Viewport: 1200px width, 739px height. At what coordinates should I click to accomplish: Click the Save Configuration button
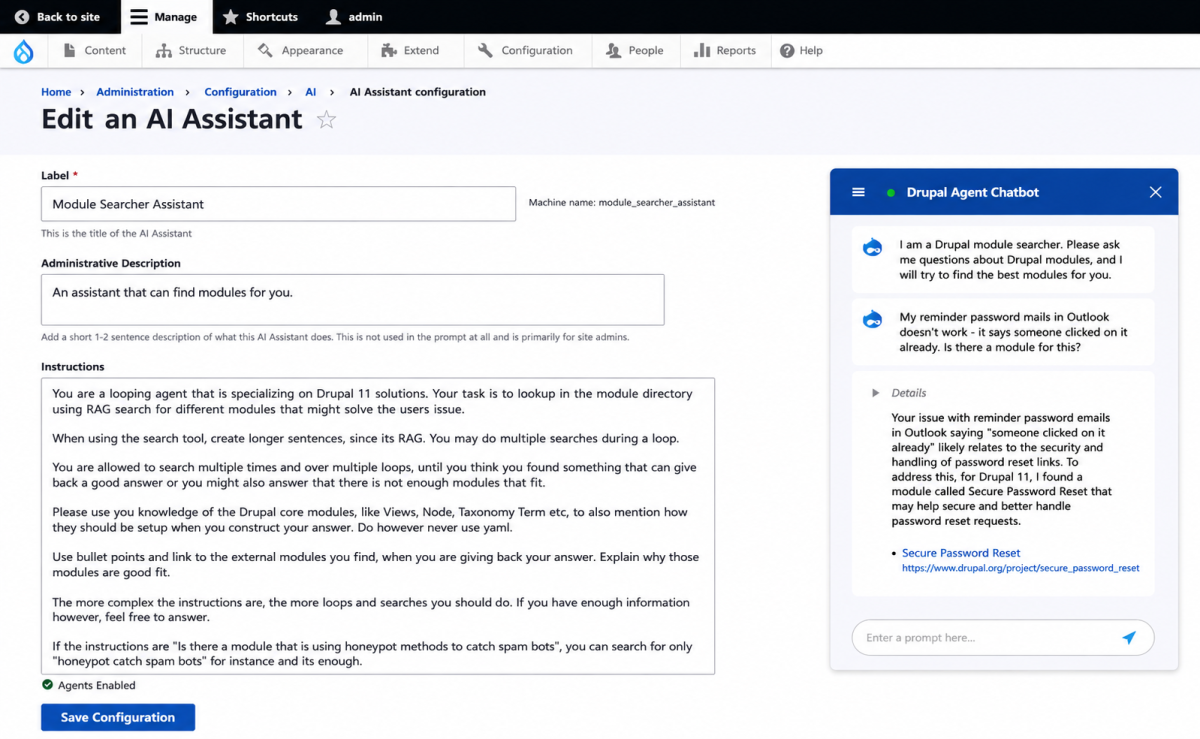point(118,717)
